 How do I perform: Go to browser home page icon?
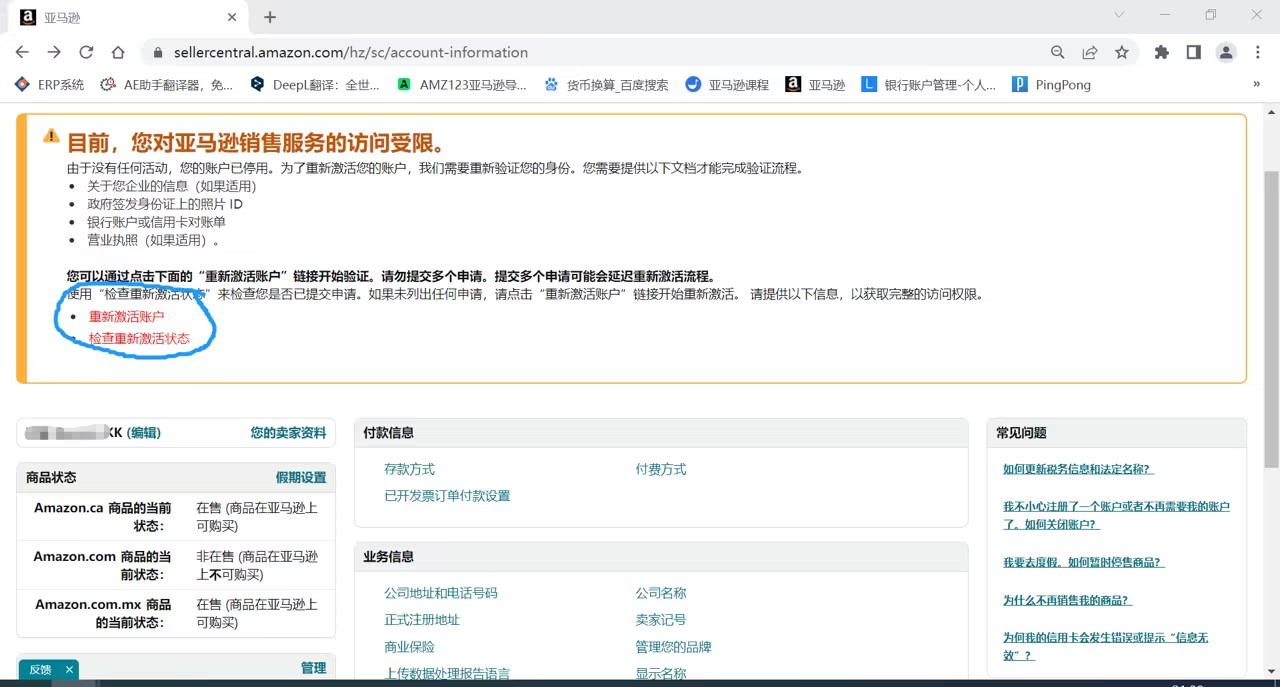pos(118,52)
